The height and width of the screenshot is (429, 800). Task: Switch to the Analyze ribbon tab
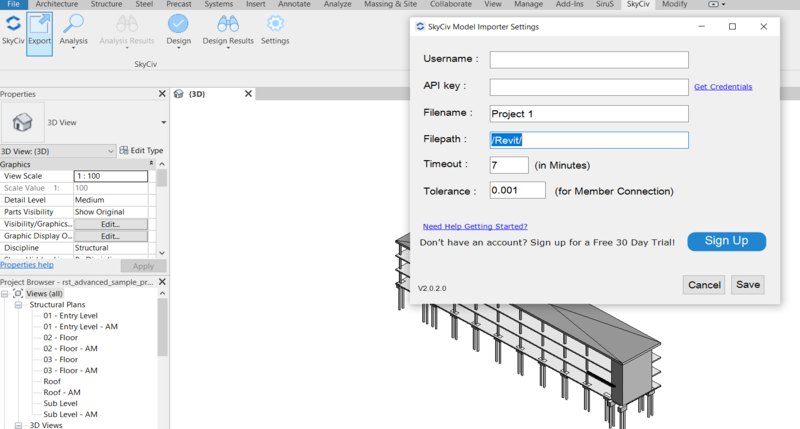tap(337, 4)
